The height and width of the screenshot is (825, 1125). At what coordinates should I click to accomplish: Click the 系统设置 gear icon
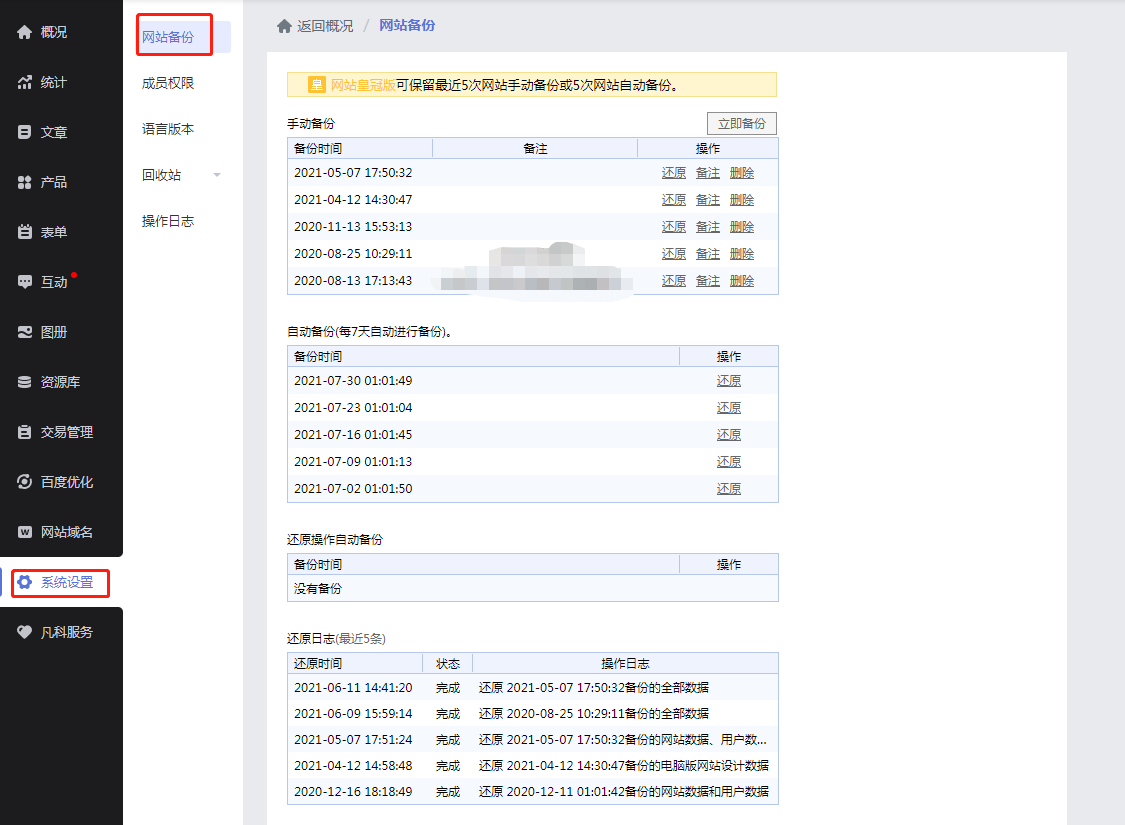point(24,582)
